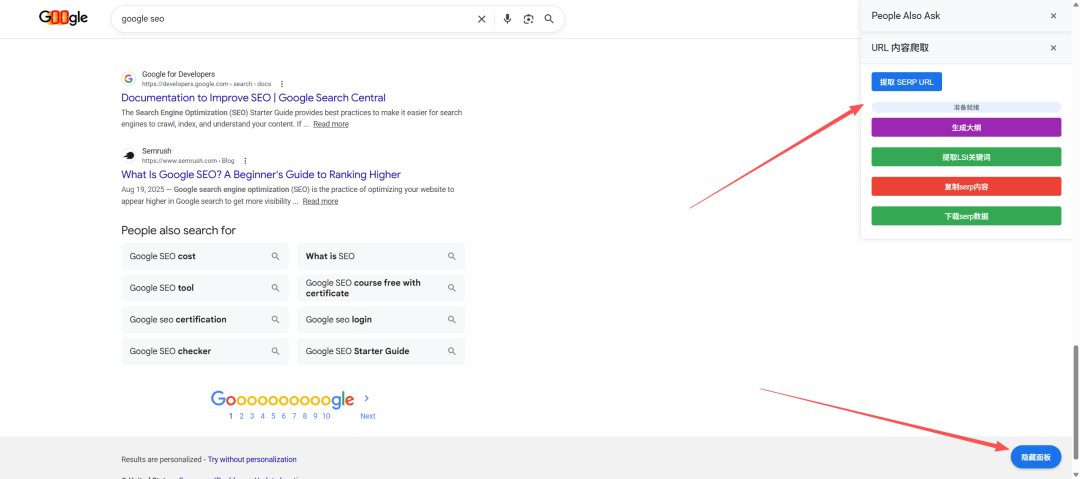Click the 提取 SERP URL button

point(906,82)
